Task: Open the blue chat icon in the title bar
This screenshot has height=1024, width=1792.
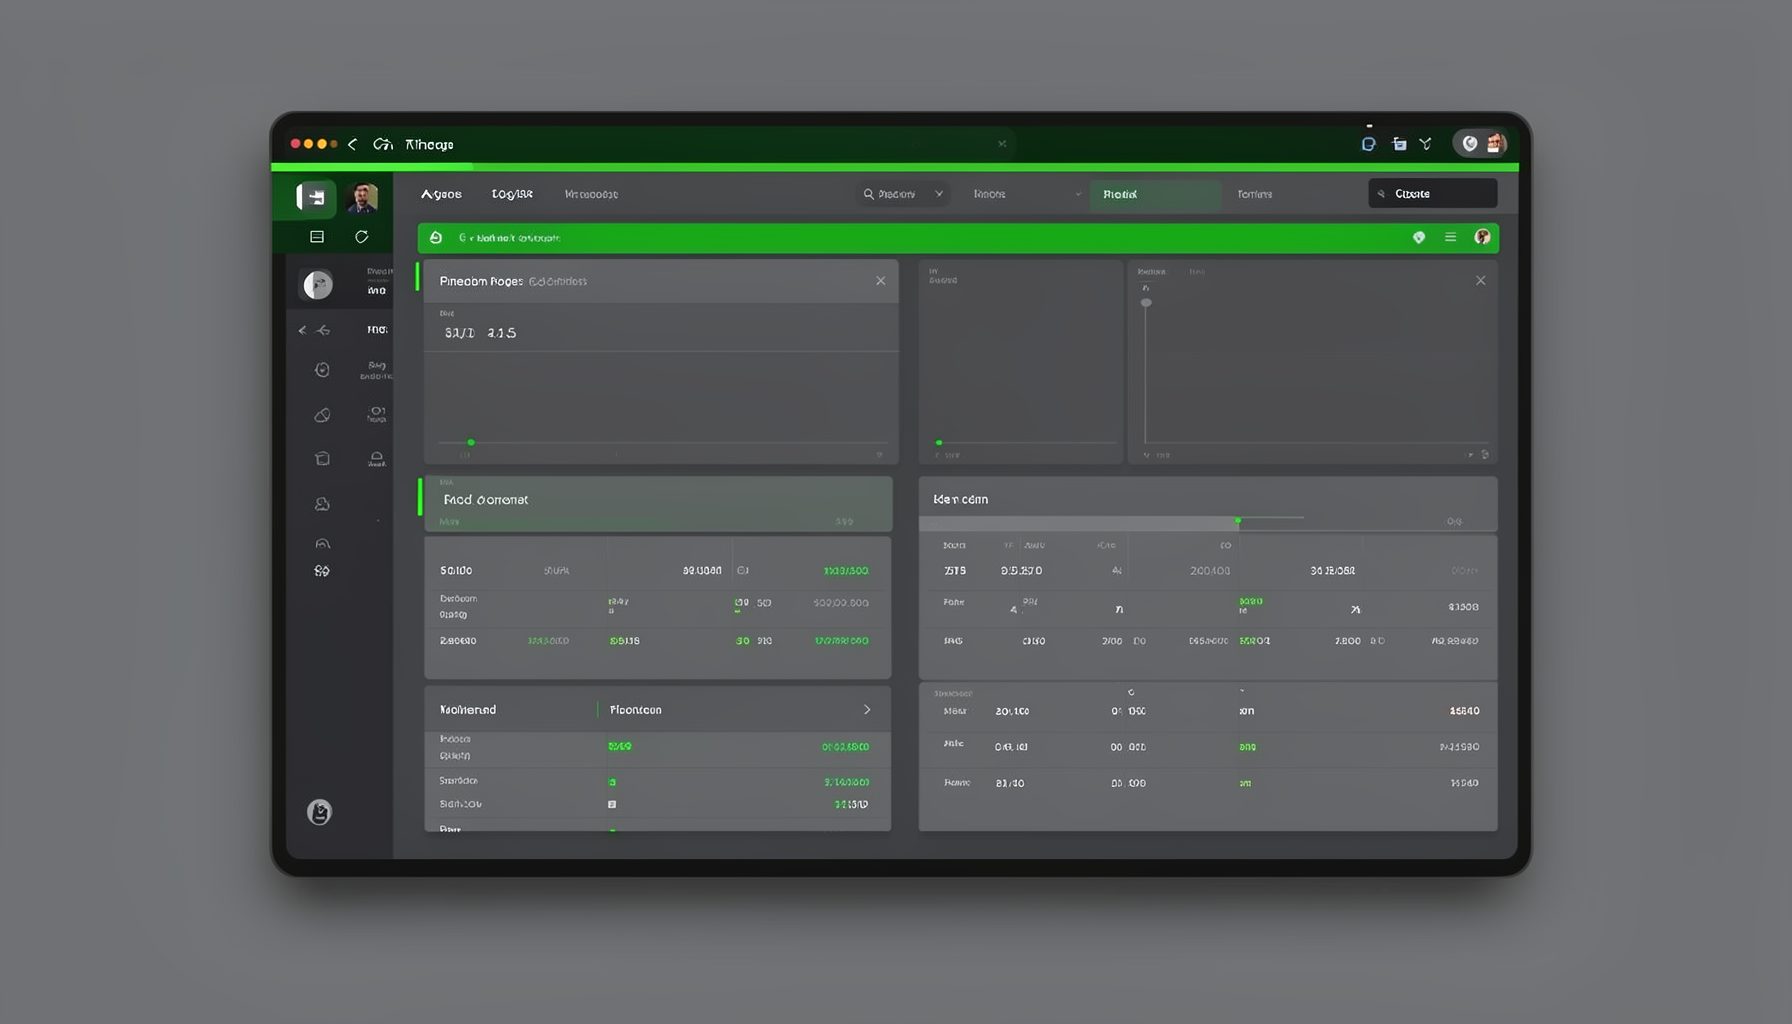Action: (x=1368, y=144)
